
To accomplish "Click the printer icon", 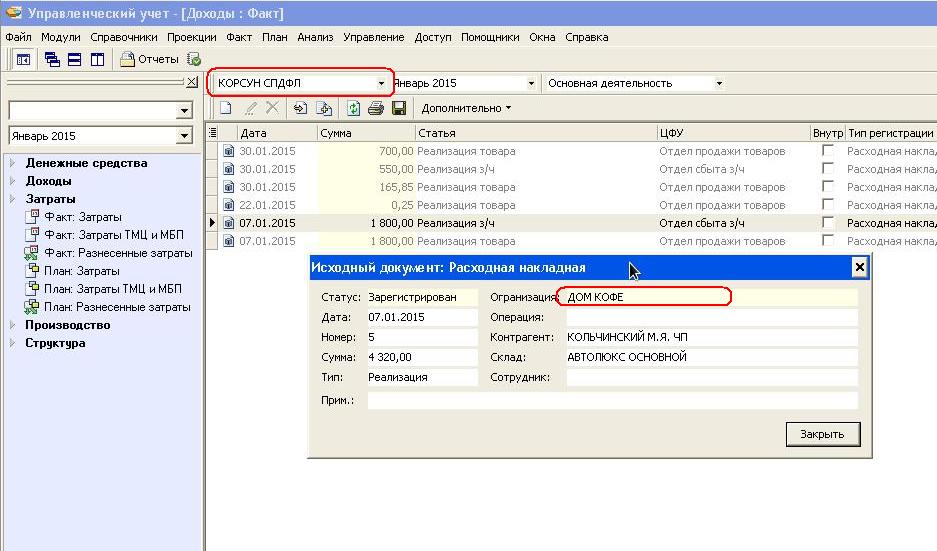I will click(x=376, y=108).
